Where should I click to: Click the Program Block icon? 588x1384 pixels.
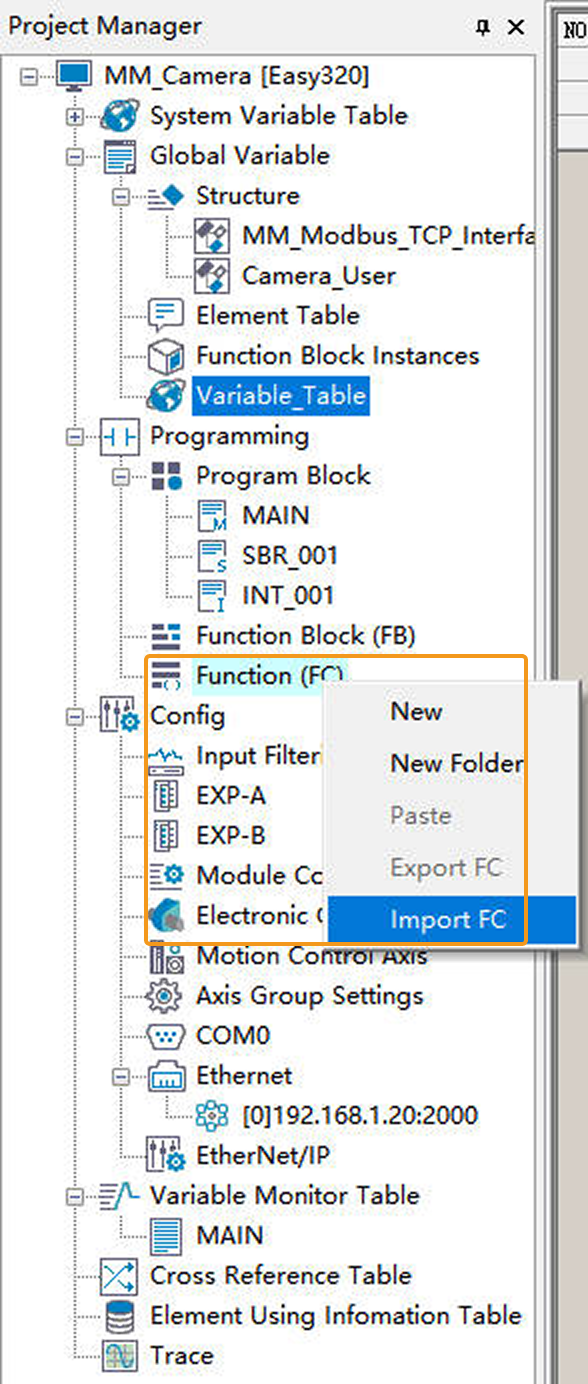tap(166, 476)
